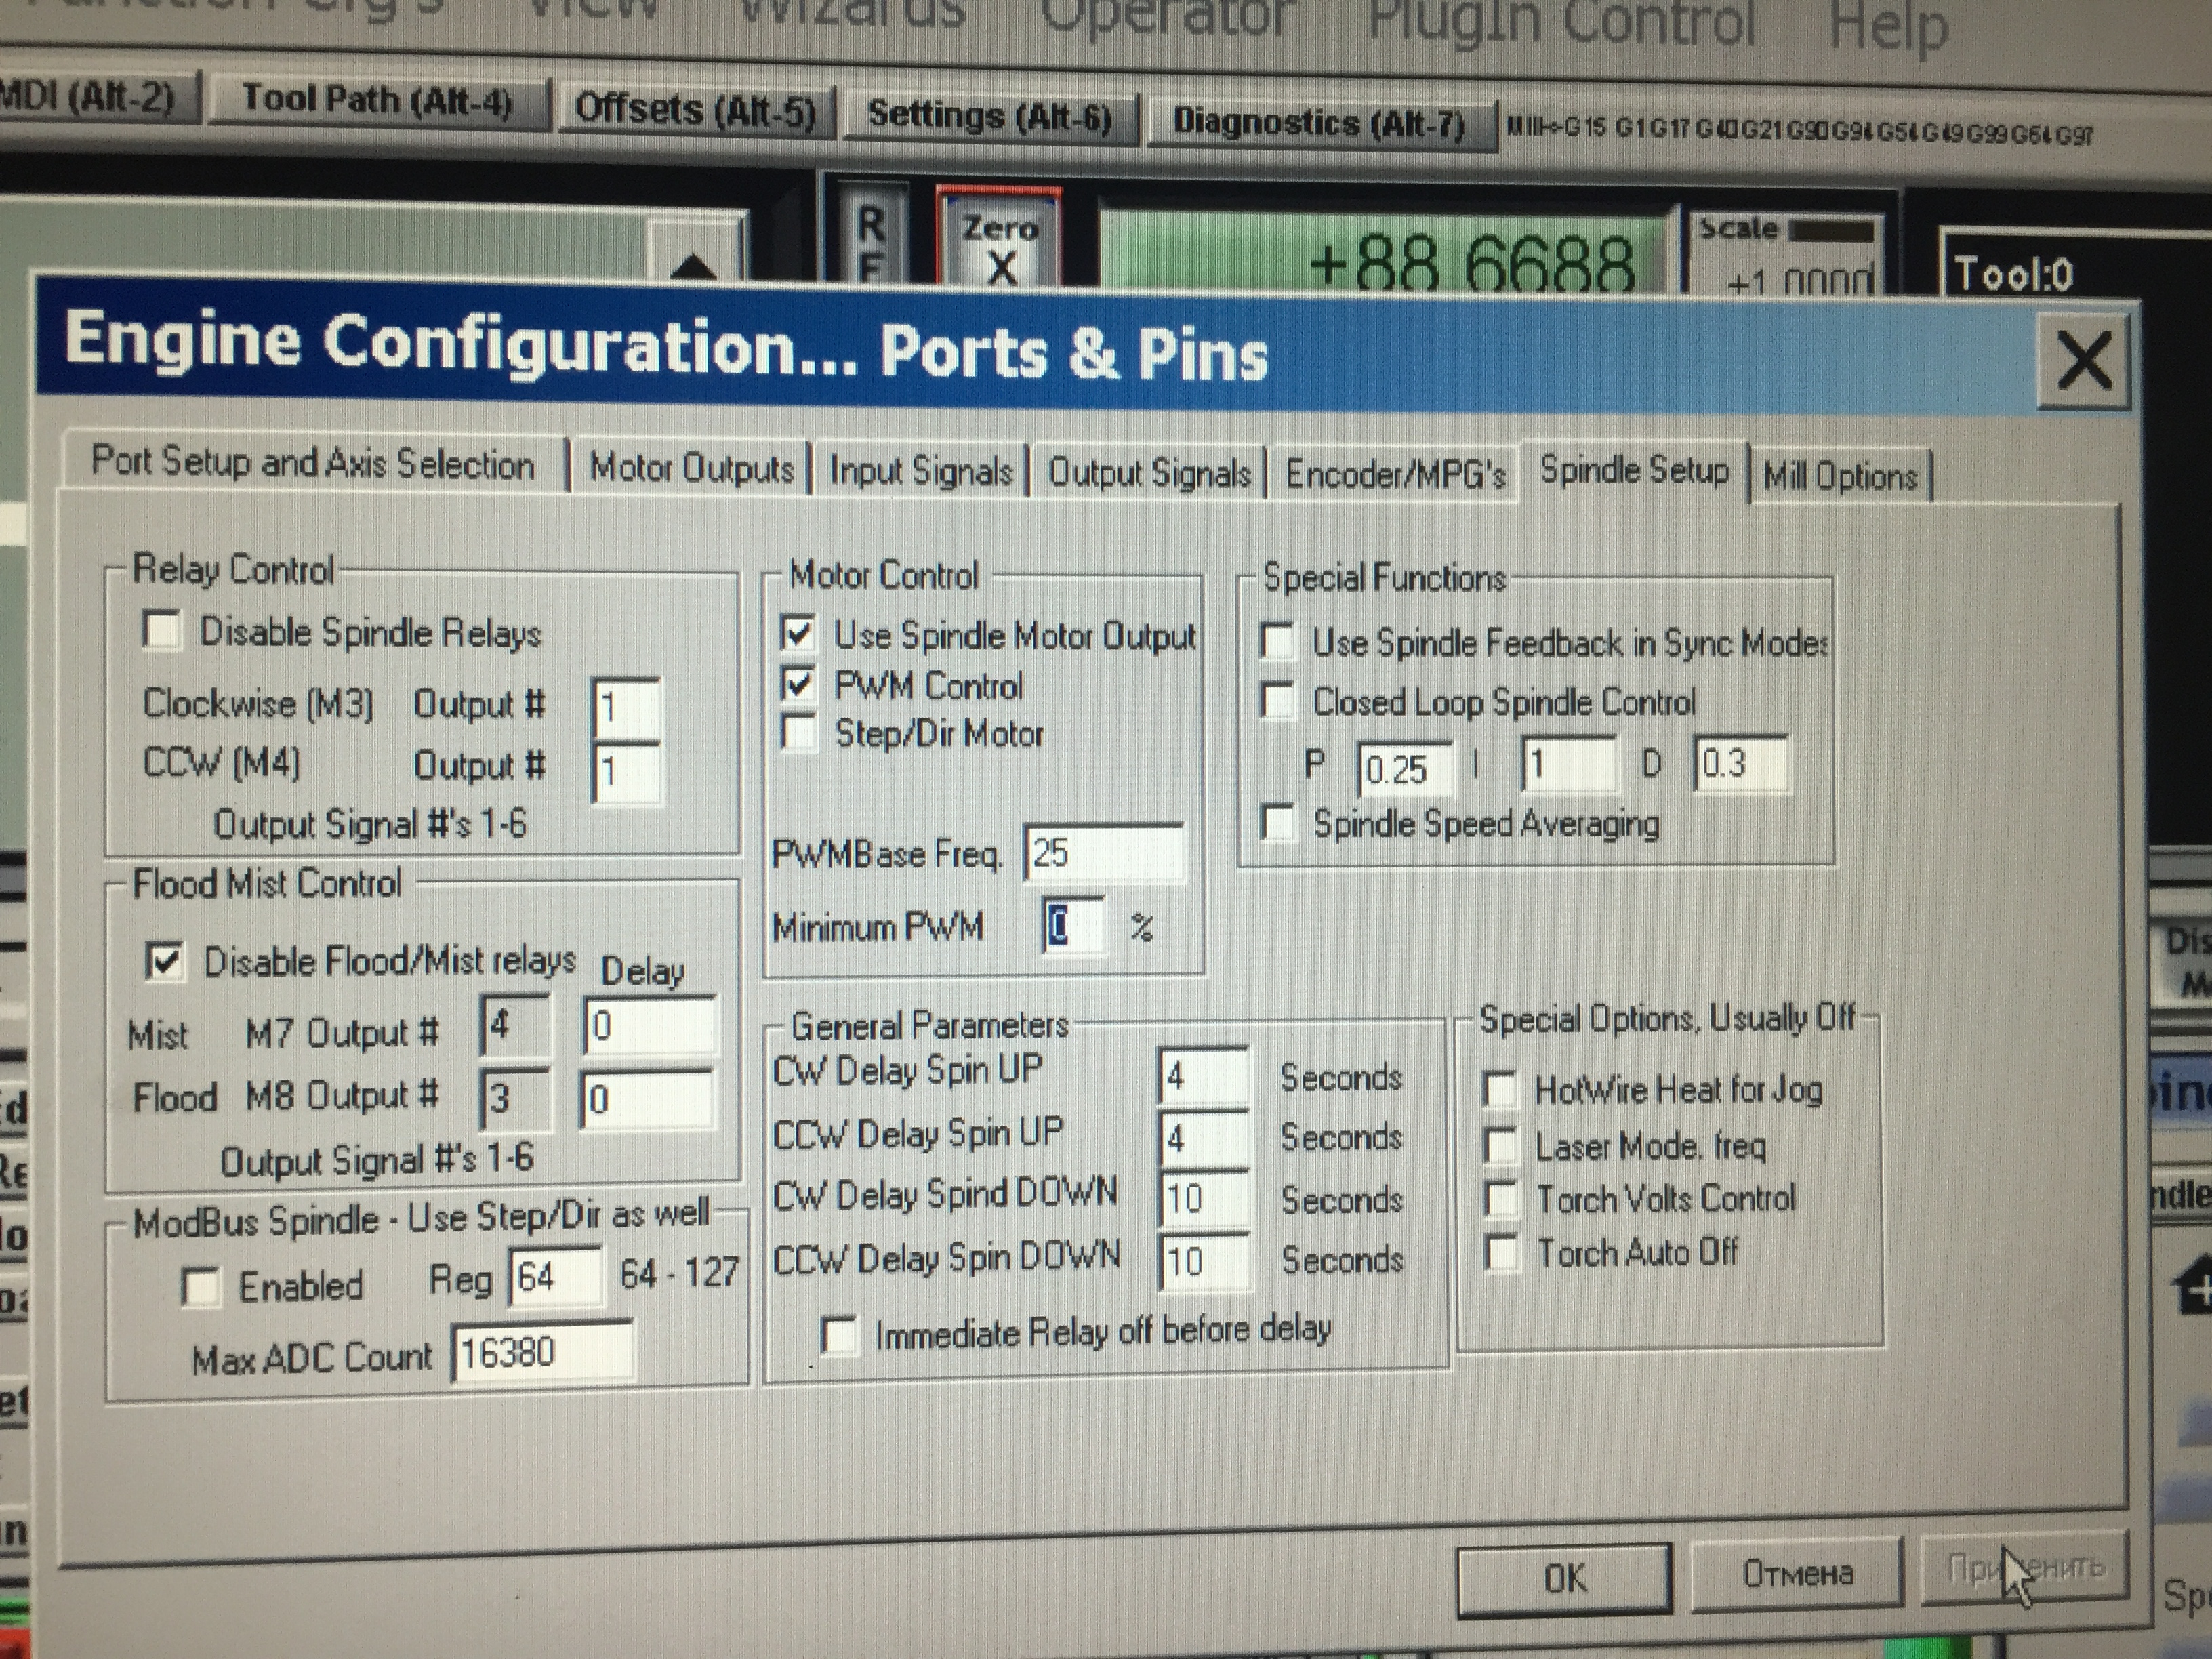Open the Input Signals tab
Screen dimensions: 2212x1659
[x=920, y=470]
